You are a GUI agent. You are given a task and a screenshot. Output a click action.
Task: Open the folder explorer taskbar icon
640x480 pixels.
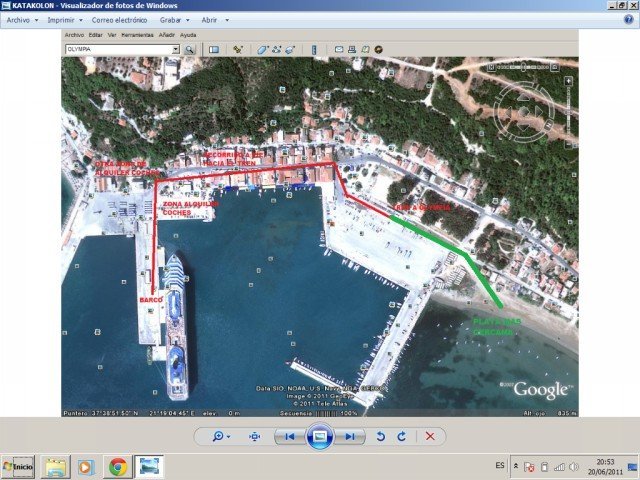(x=55, y=467)
